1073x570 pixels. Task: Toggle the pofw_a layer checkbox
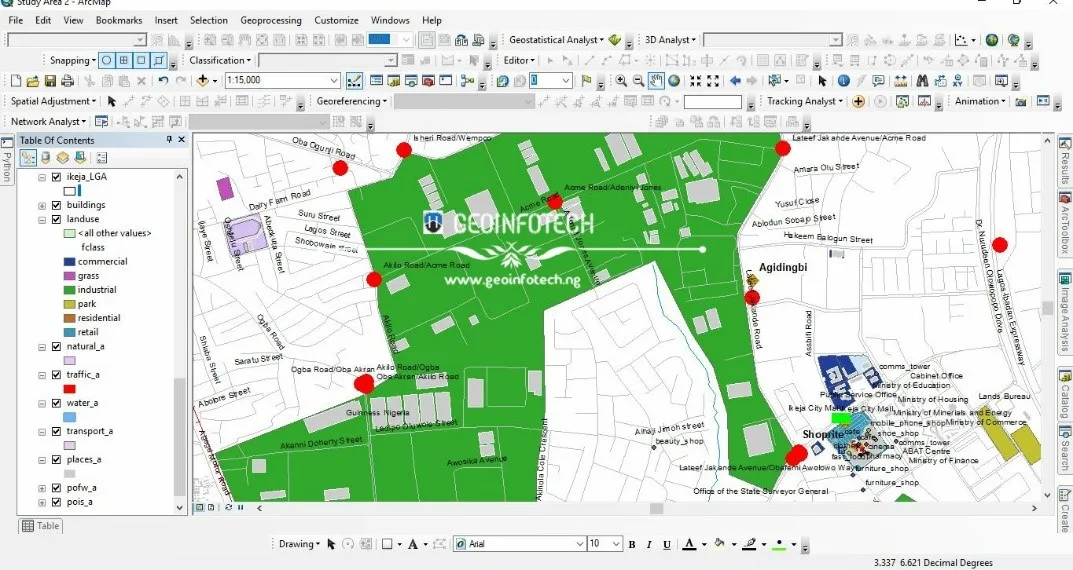57,488
